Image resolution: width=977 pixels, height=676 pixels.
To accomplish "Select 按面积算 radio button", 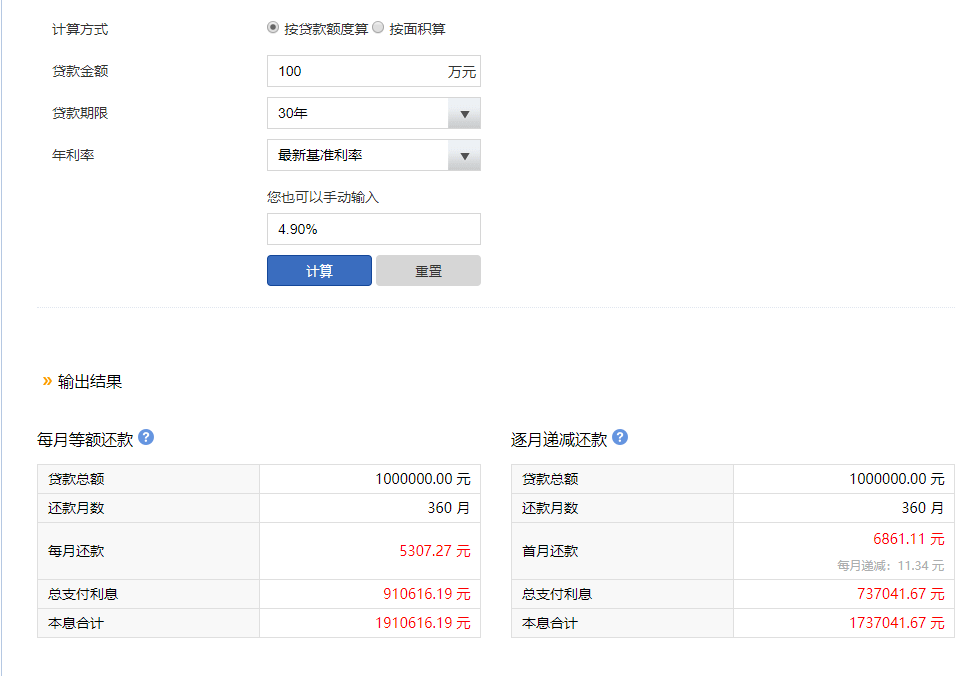I will tap(378, 27).
